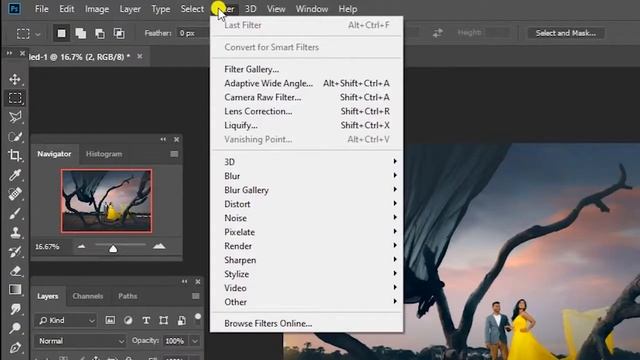Select the History Brush tool
Viewport: 640px width, 360px height.
[15, 252]
